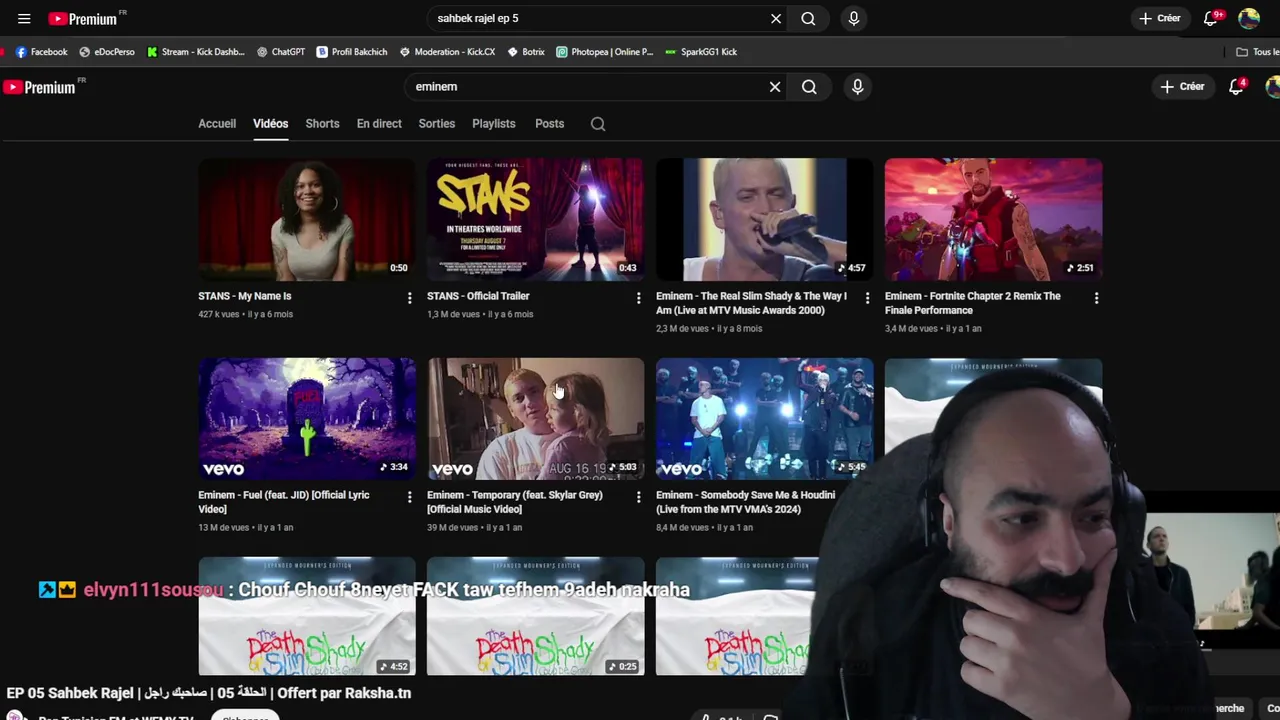Clear the 'eminem' search text

(x=775, y=87)
